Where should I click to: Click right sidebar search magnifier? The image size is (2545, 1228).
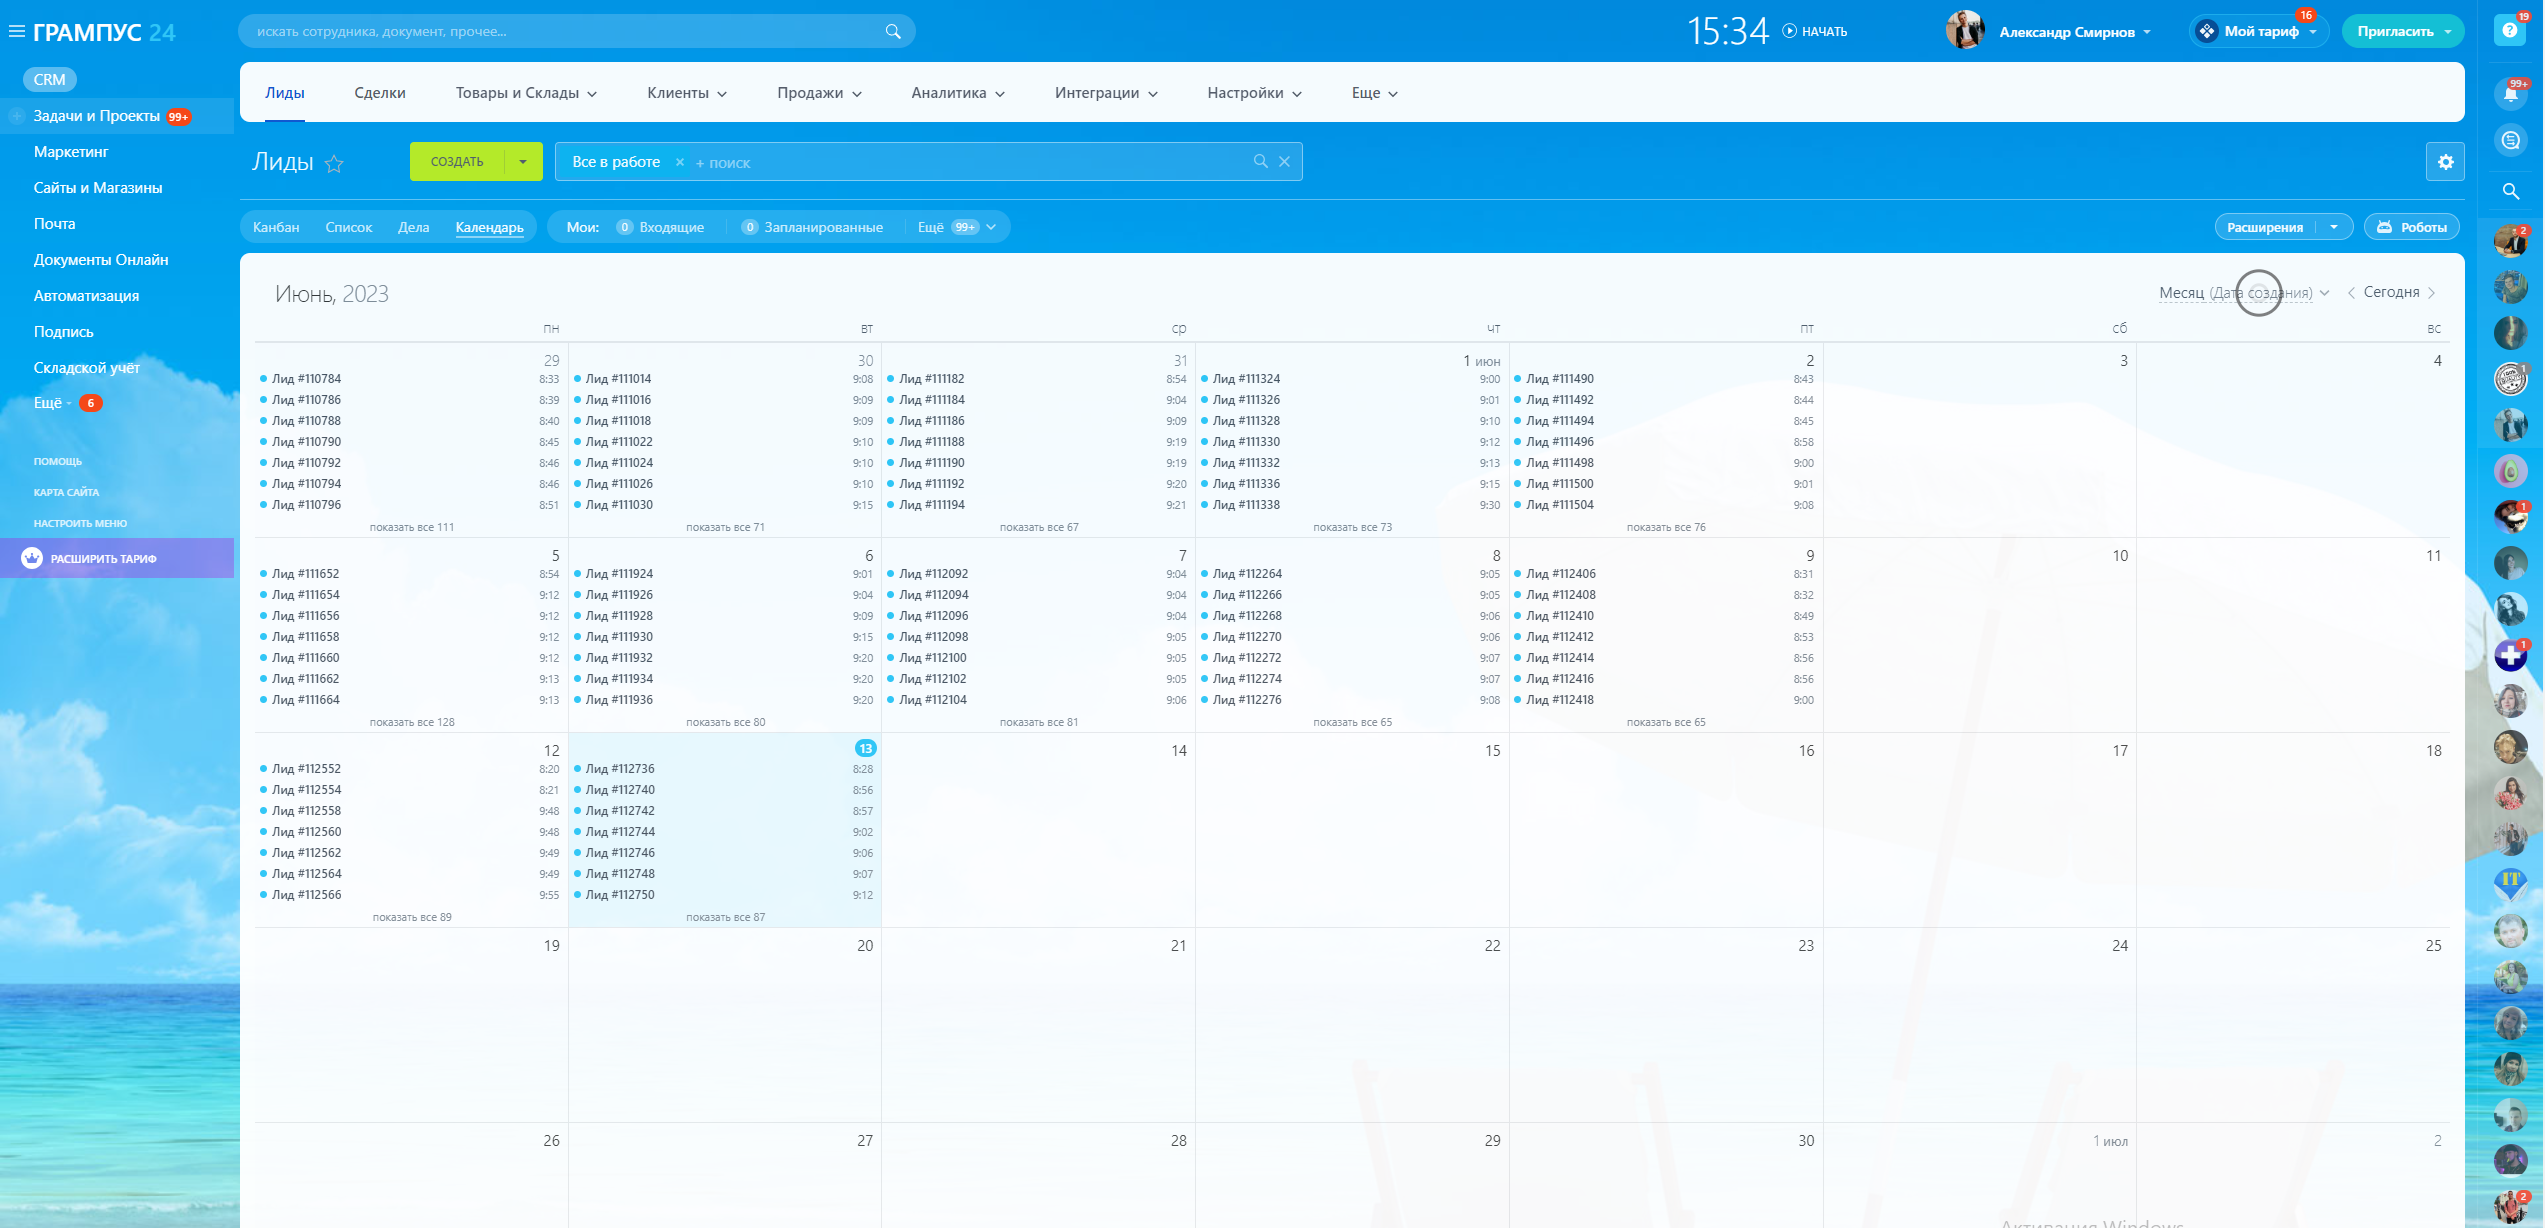click(x=2510, y=191)
